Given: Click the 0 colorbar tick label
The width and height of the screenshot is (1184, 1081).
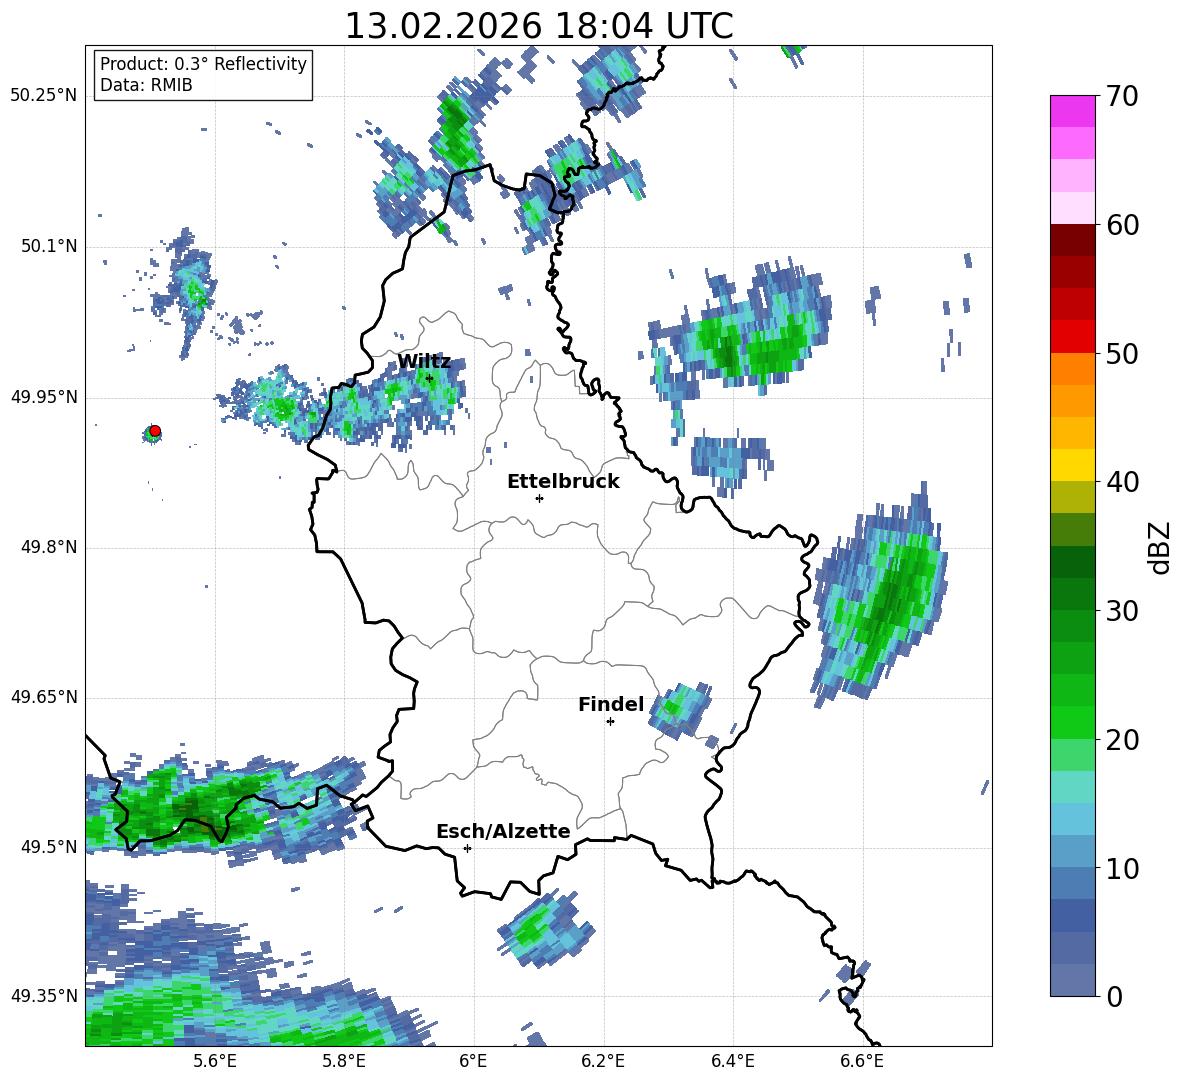Looking at the screenshot, I should tap(1114, 996).
